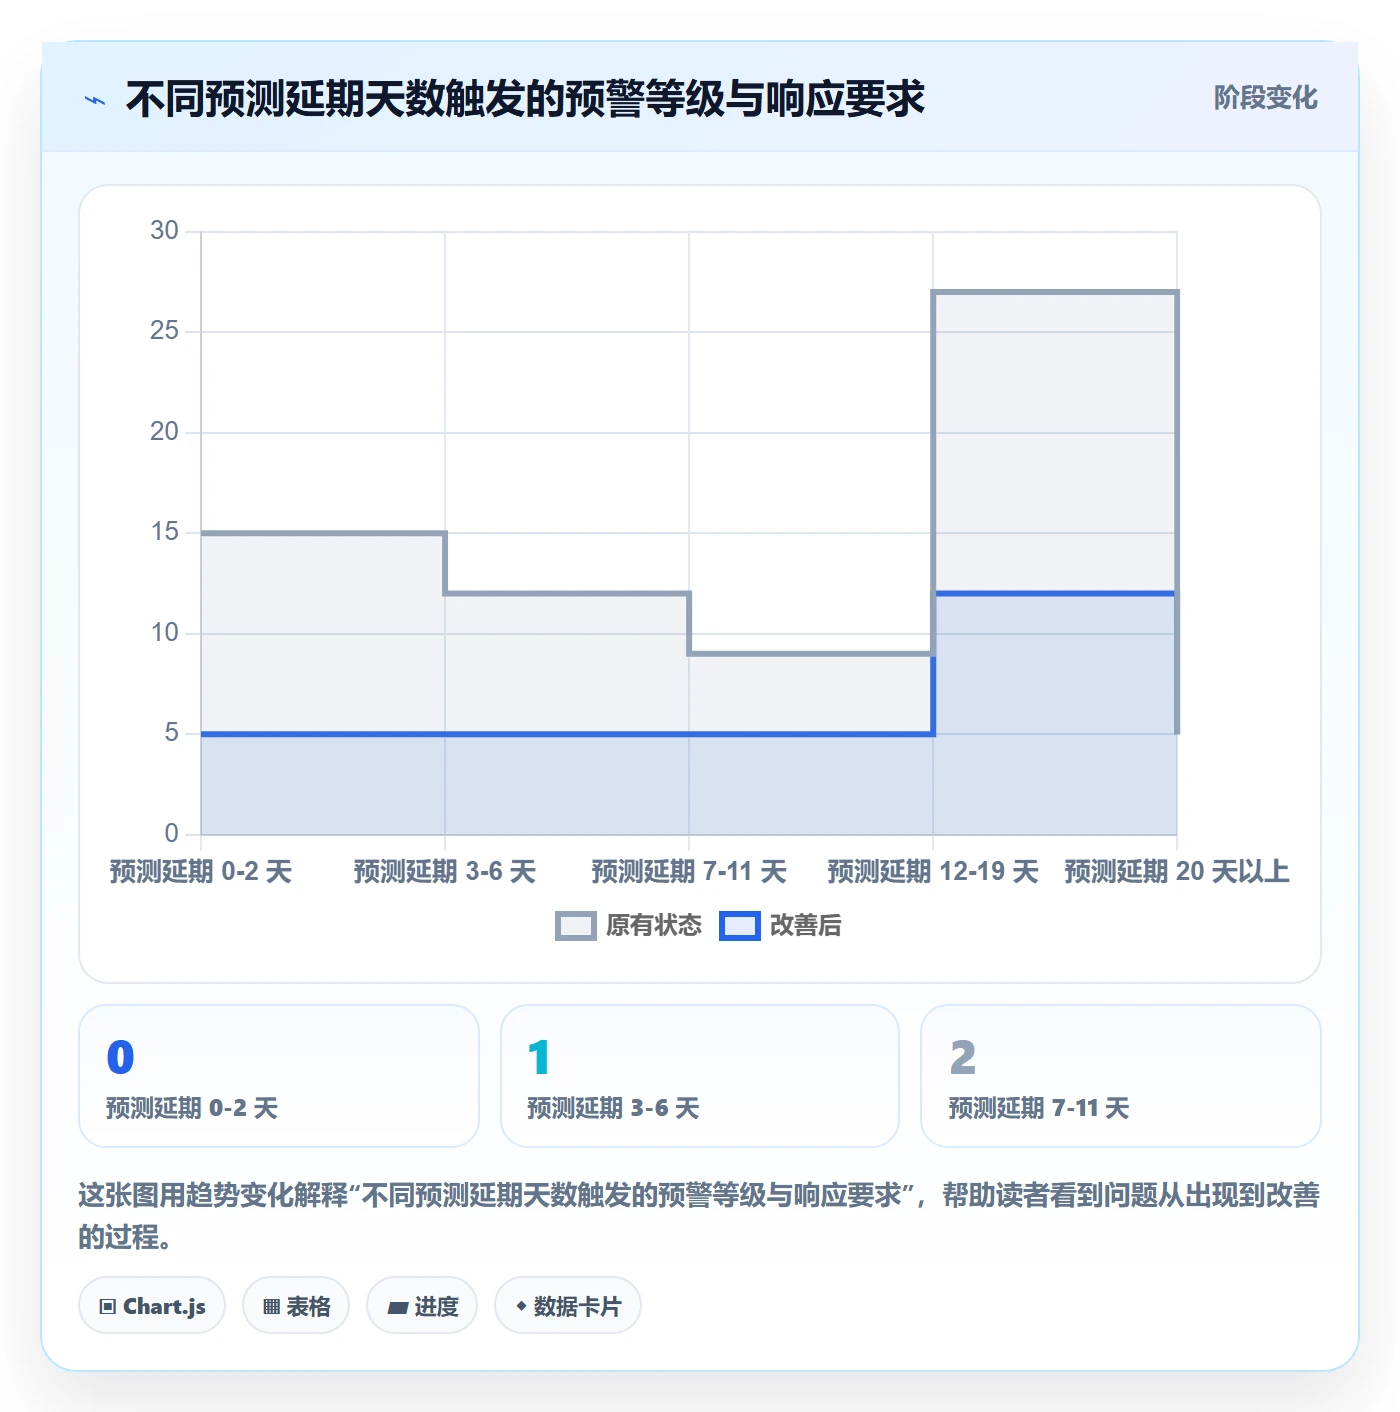The width and height of the screenshot is (1400, 1412).
Task: Click the description paragraph starting 这张图用趋势变化解释
Action: tap(699, 1216)
